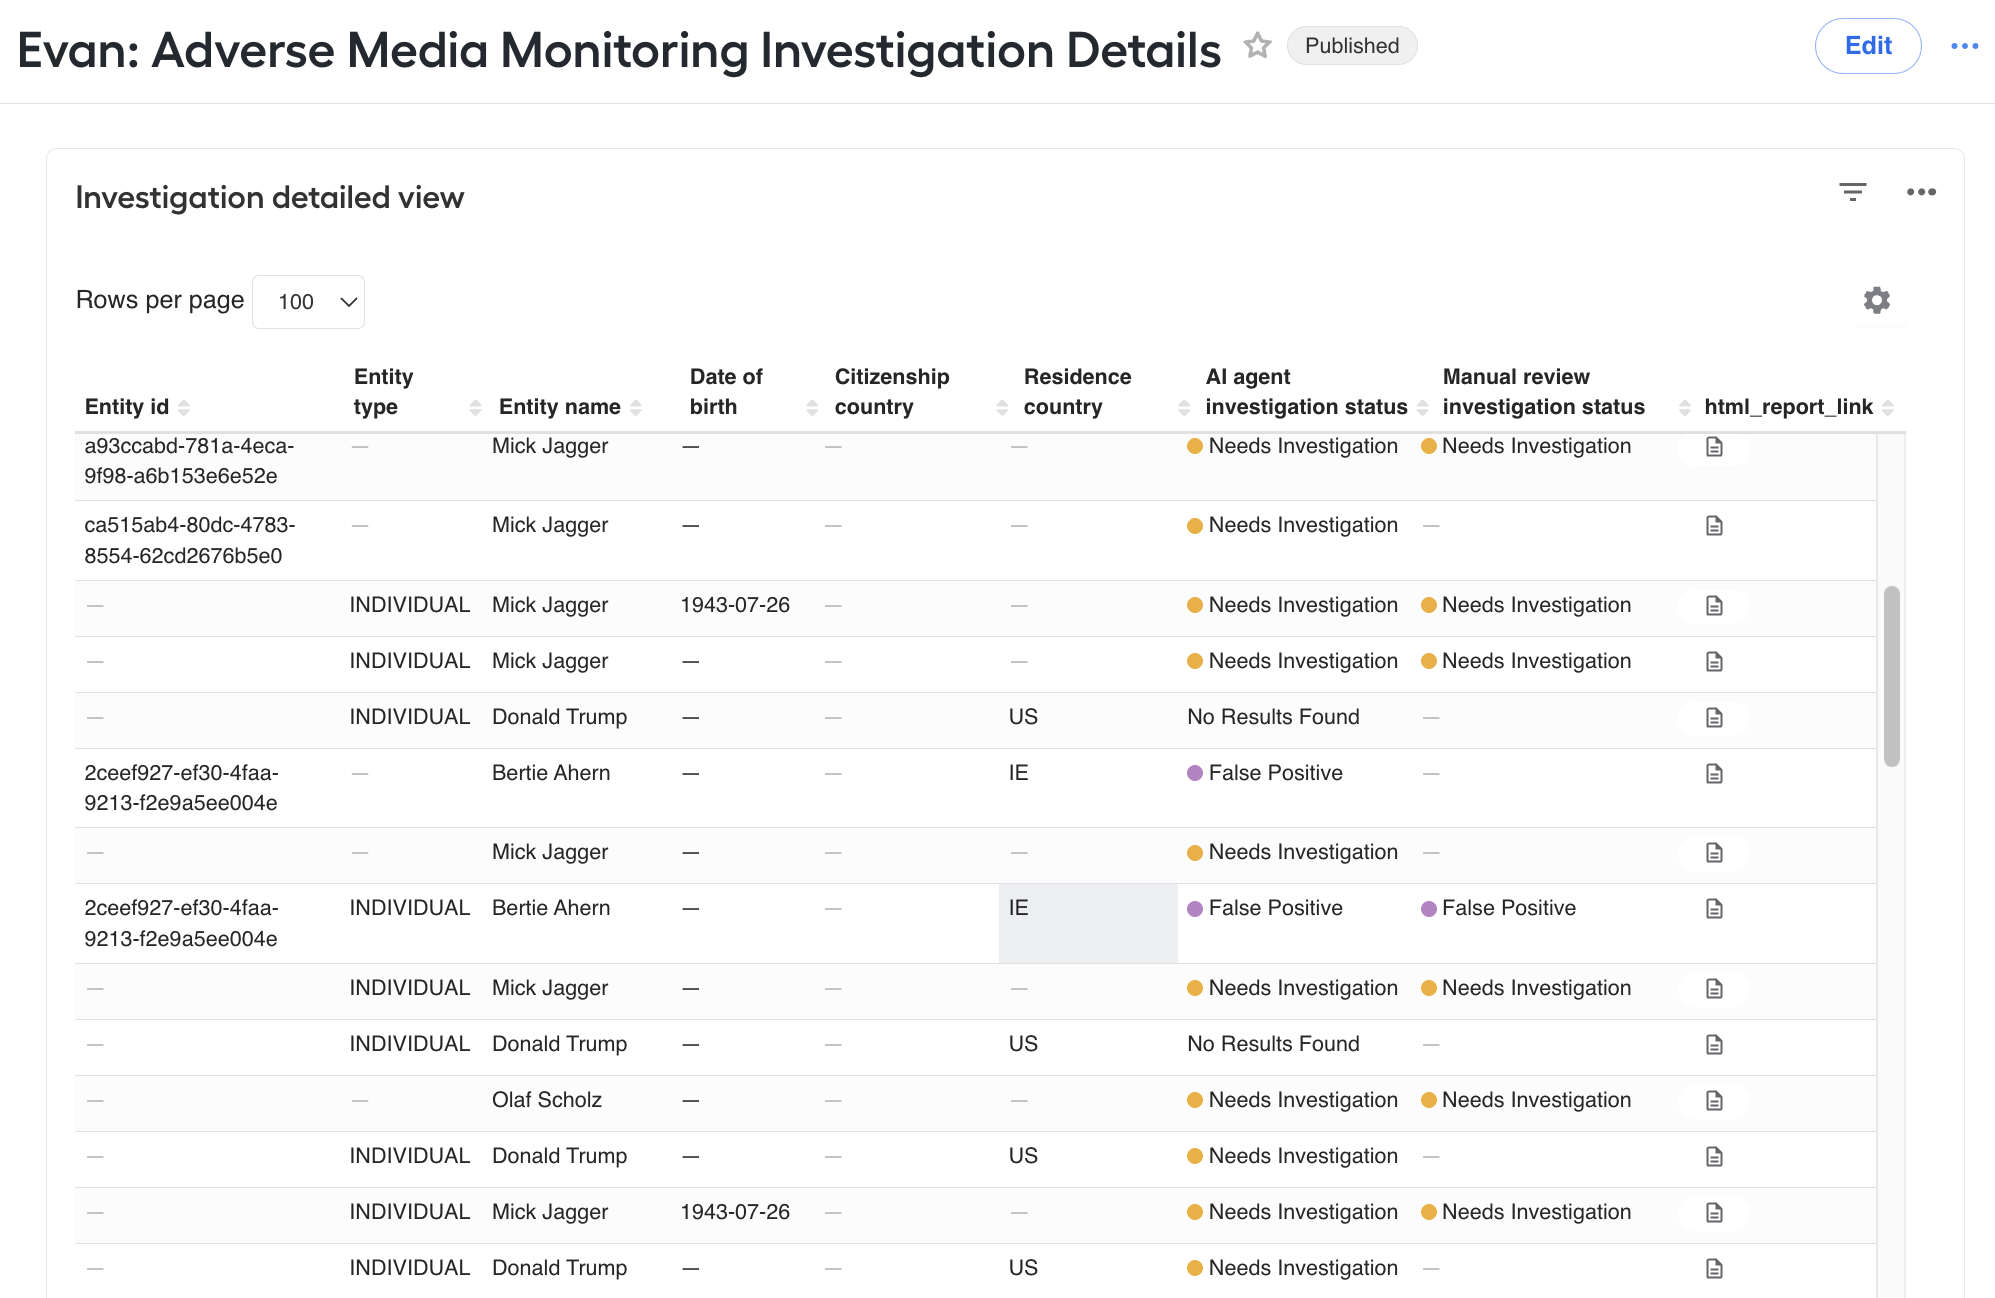The image size is (1995, 1298).
Task: Click the Published status badge
Action: 1351,46
